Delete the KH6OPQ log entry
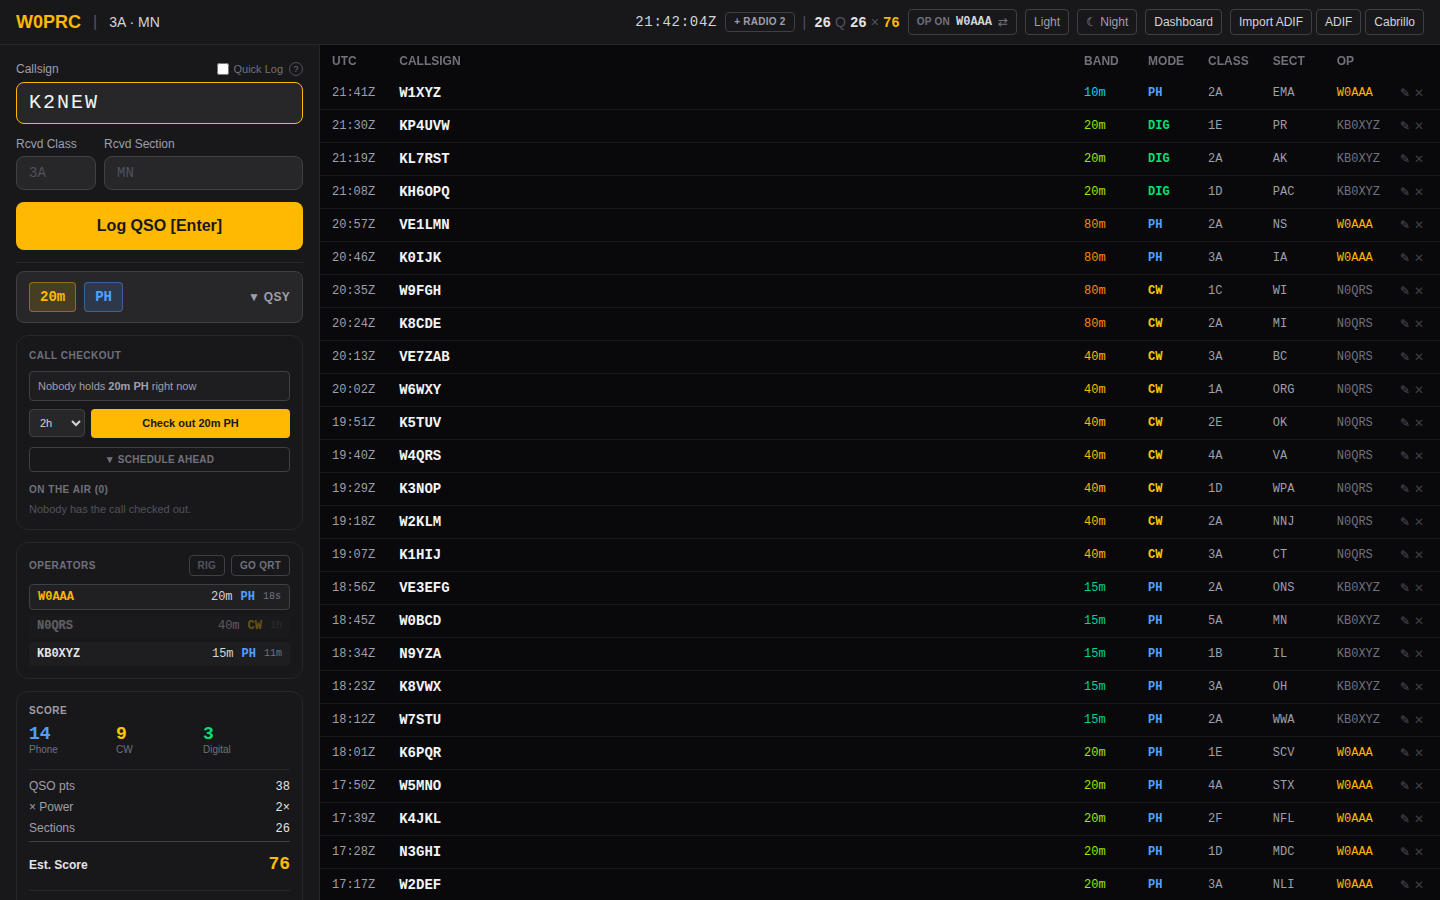Image resolution: width=1440 pixels, height=900 pixels. click(x=1419, y=192)
